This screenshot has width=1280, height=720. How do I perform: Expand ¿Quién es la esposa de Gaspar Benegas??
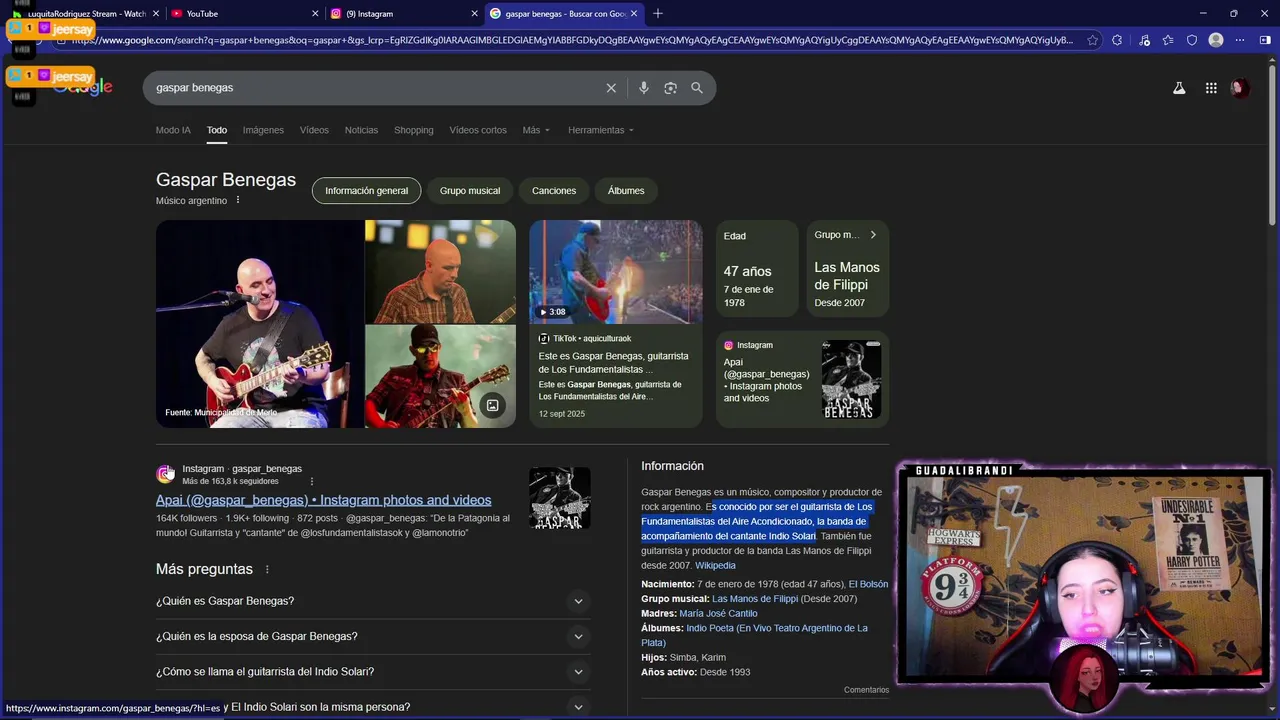(372, 636)
